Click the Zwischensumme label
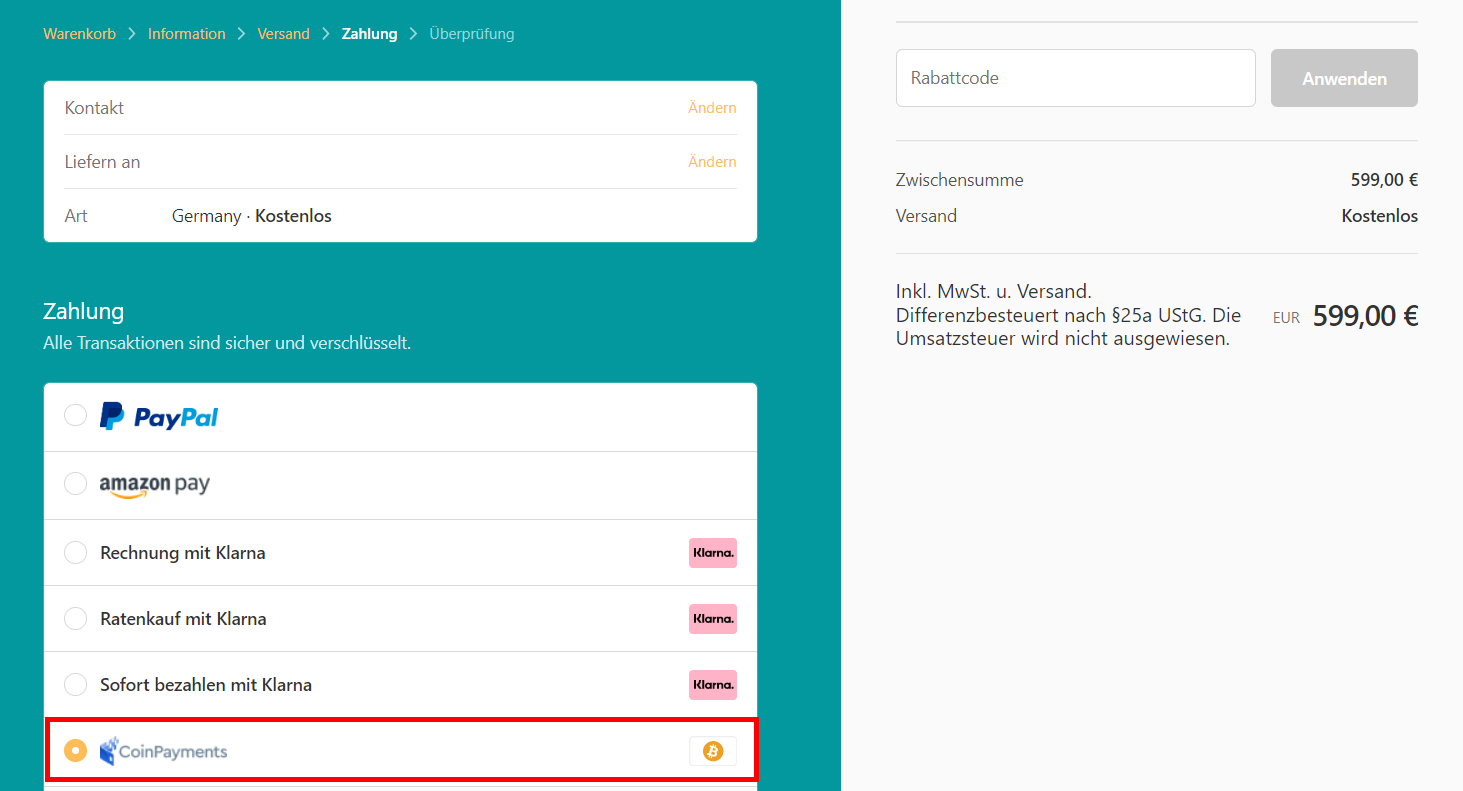The image size is (1463, 791). (960, 181)
